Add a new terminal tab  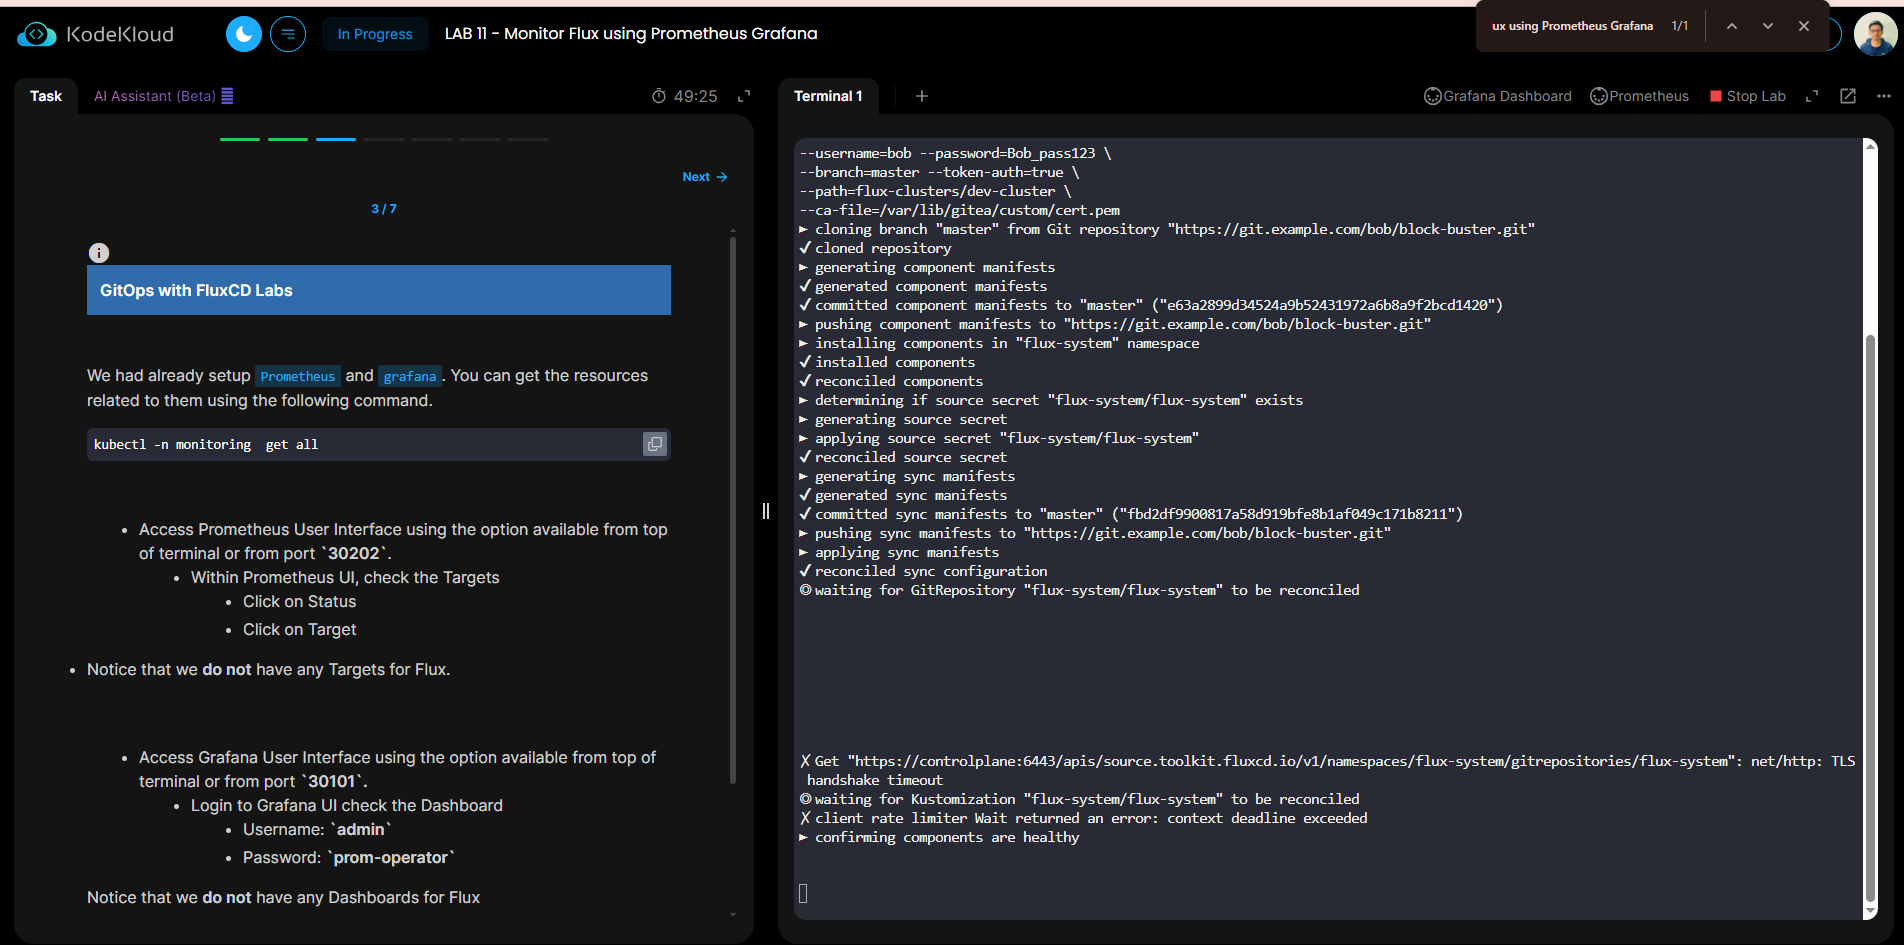click(x=922, y=96)
